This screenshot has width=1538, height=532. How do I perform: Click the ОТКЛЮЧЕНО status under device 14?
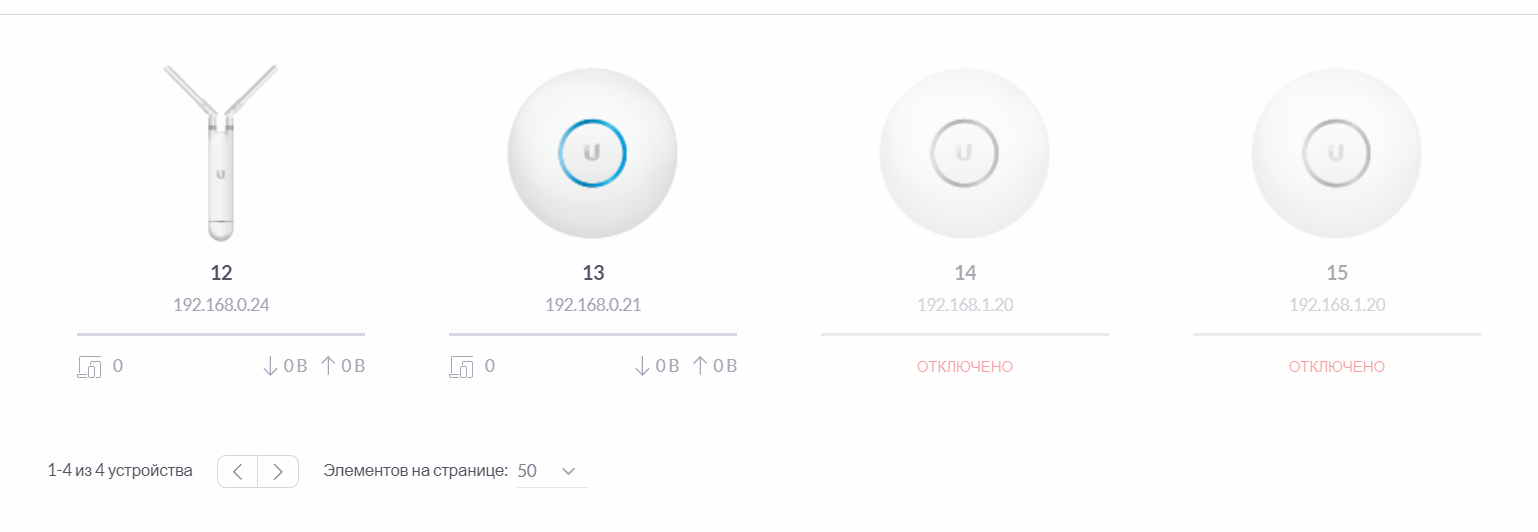click(965, 367)
